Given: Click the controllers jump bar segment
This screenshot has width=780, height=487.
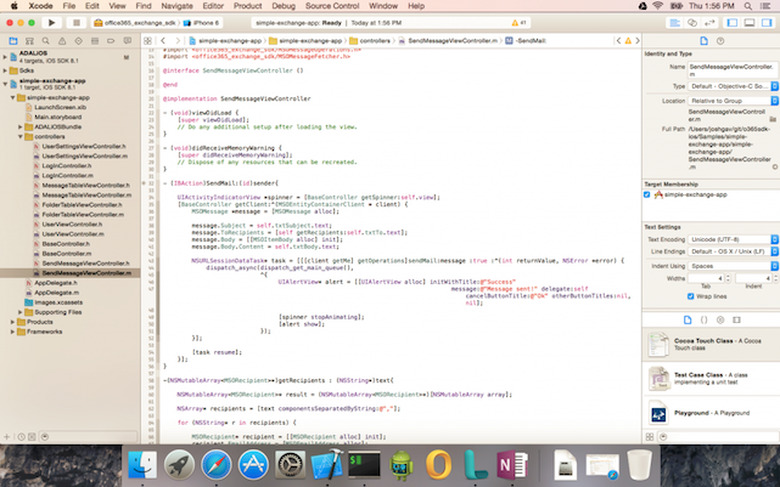Looking at the screenshot, I should (370, 41).
